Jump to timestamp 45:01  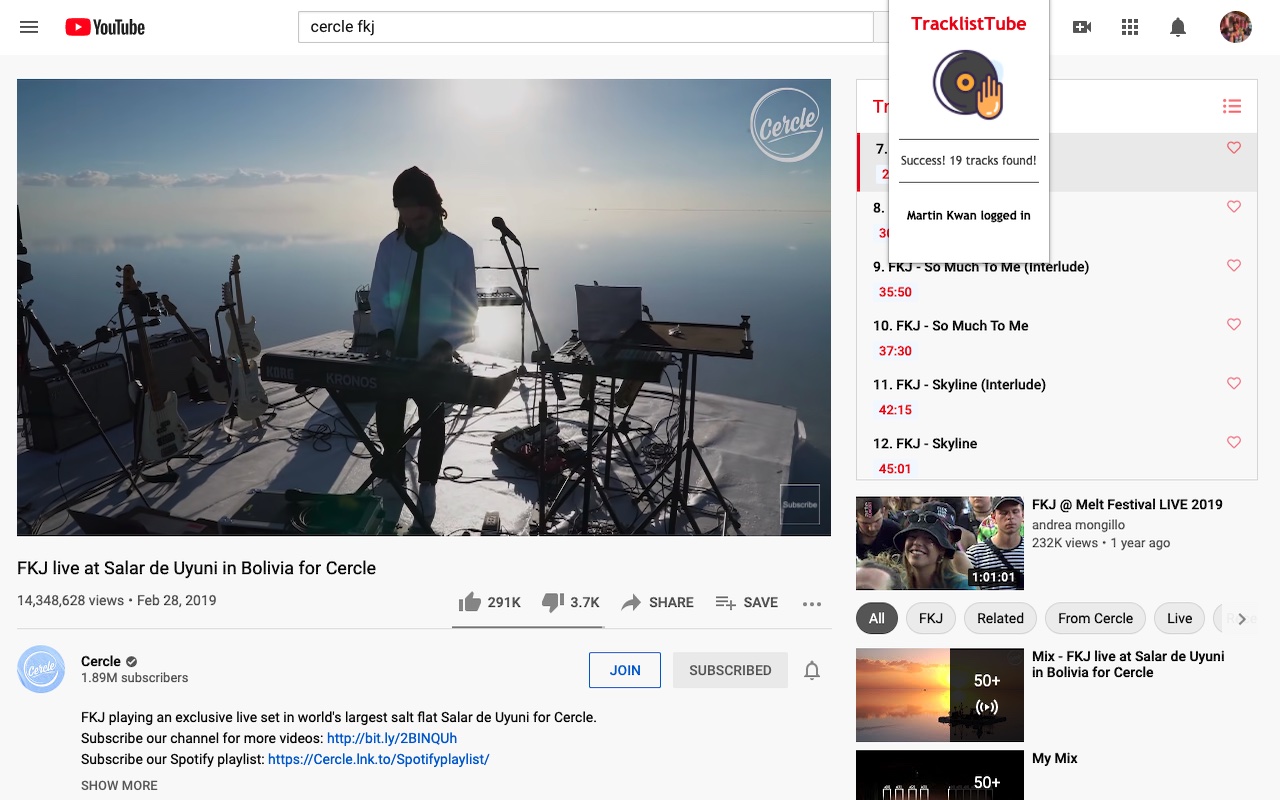coord(895,468)
